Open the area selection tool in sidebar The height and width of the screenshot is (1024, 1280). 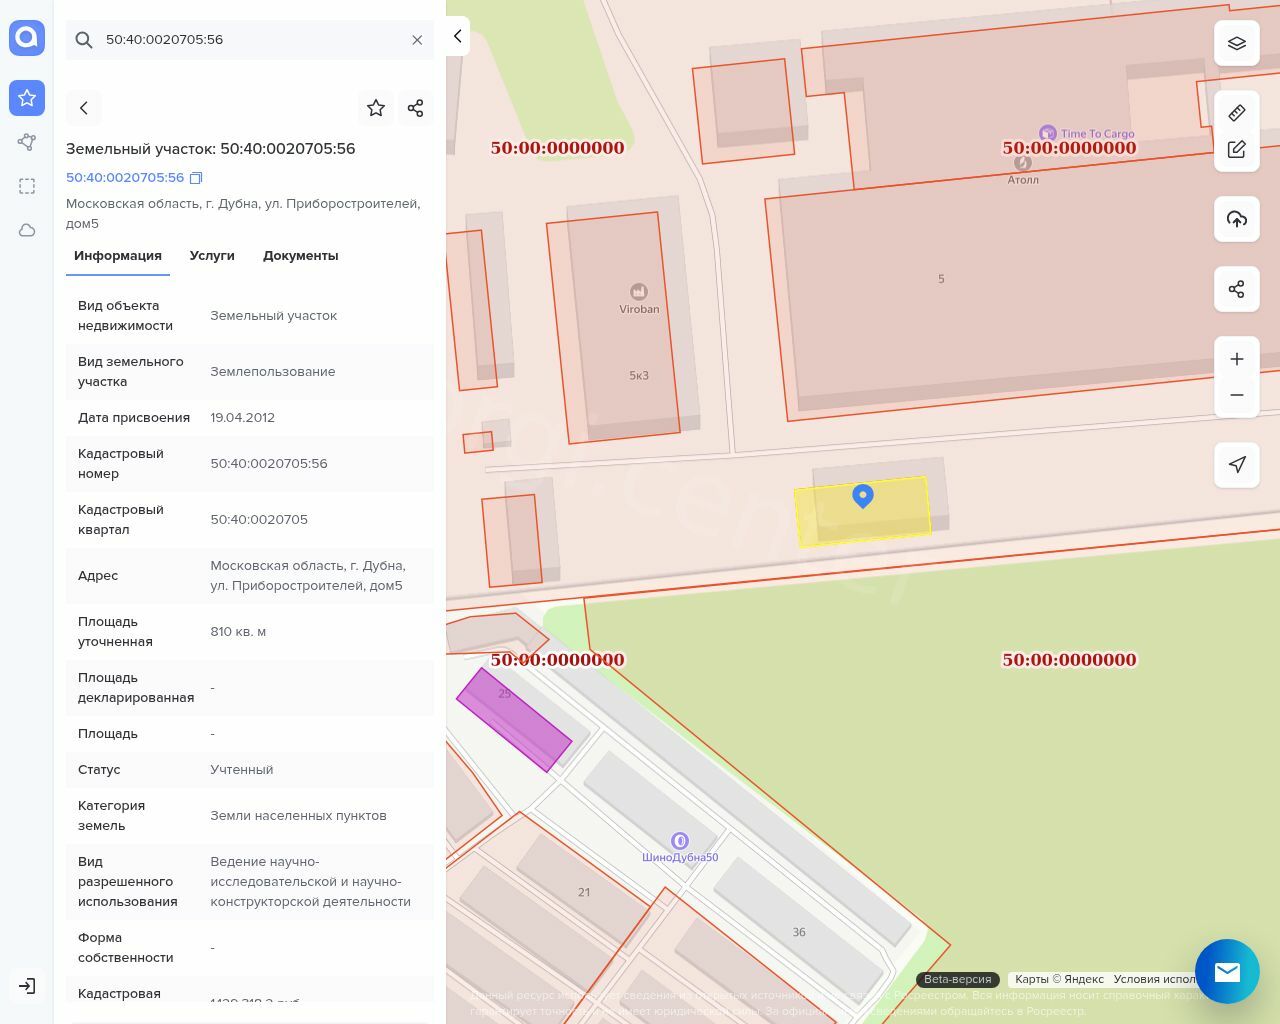pyautogui.click(x=27, y=186)
